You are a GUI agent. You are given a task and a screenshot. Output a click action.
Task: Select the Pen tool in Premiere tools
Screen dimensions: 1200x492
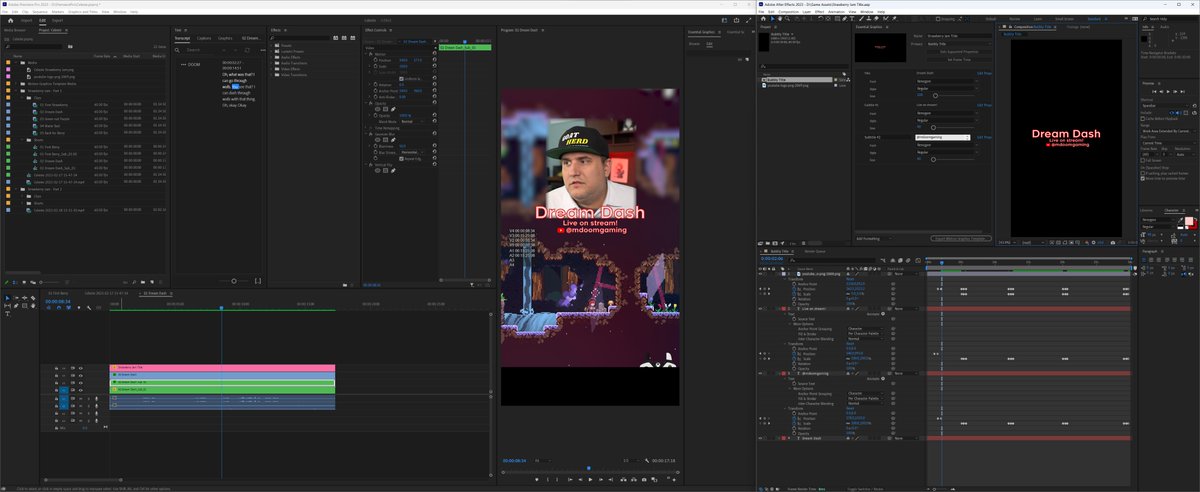pyautogui.click(x=16, y=306)
